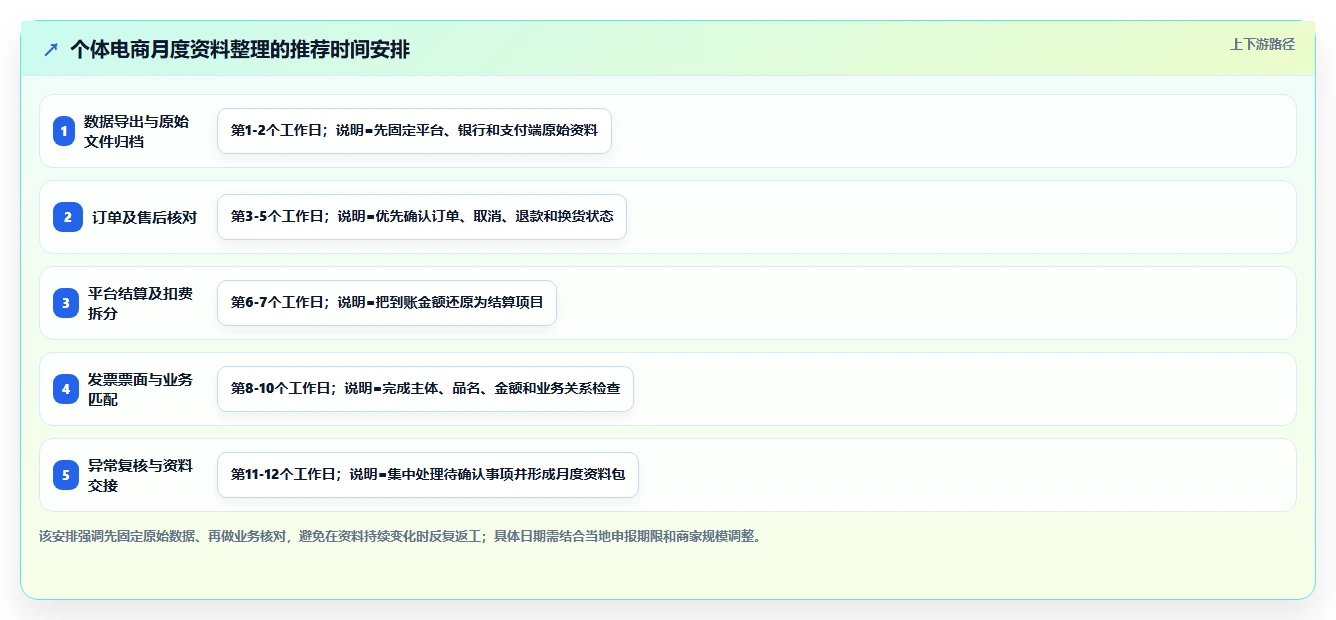Click the 上下游路径 label at top right
1336x620 pixels.
point(1262,44)
